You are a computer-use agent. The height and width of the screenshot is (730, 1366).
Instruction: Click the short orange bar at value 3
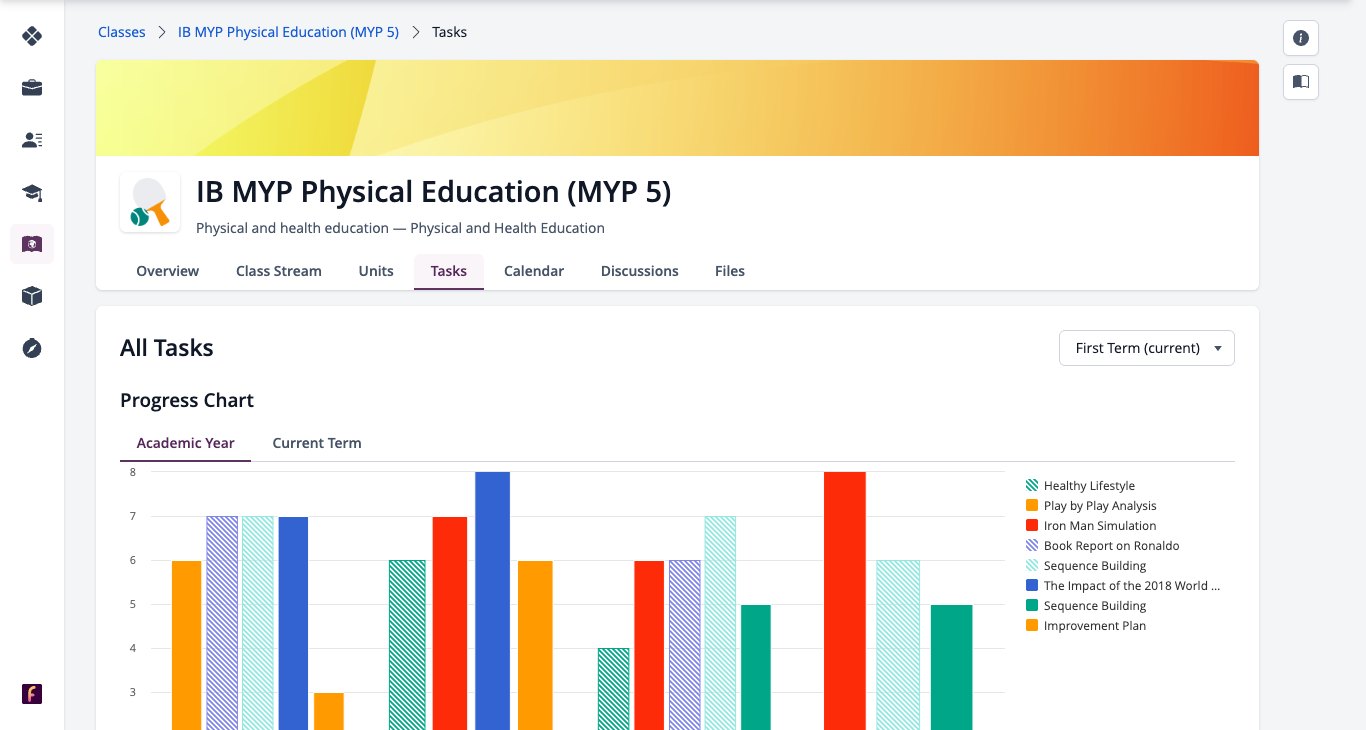point(329,711)
